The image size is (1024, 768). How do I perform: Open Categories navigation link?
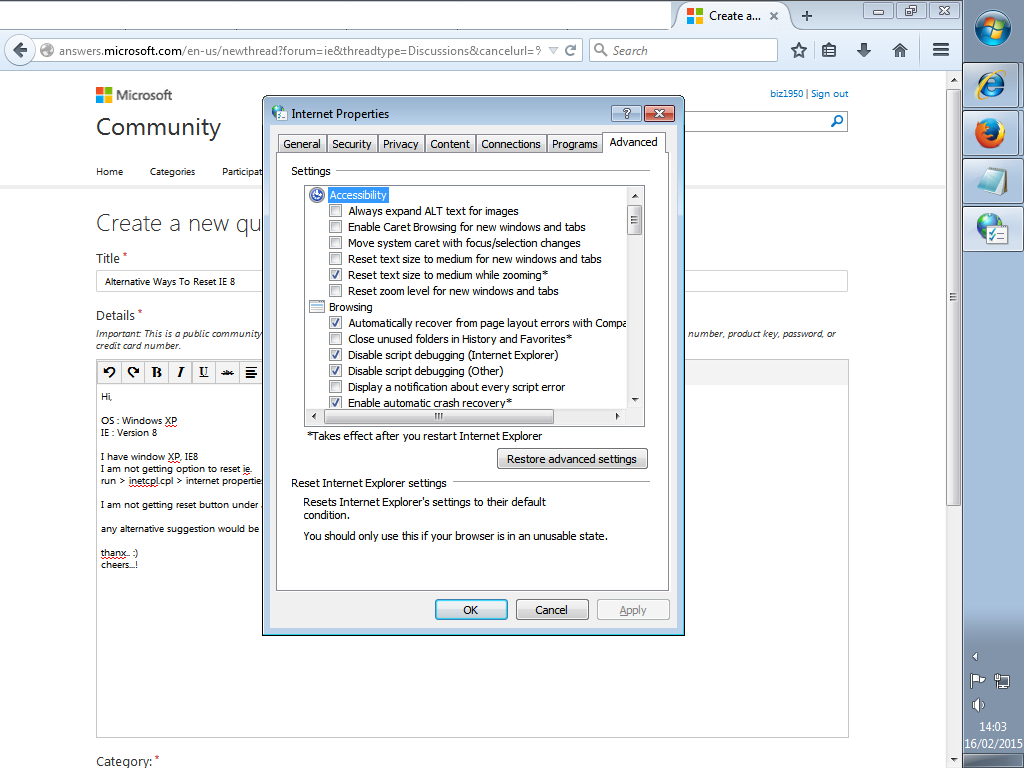172,172
